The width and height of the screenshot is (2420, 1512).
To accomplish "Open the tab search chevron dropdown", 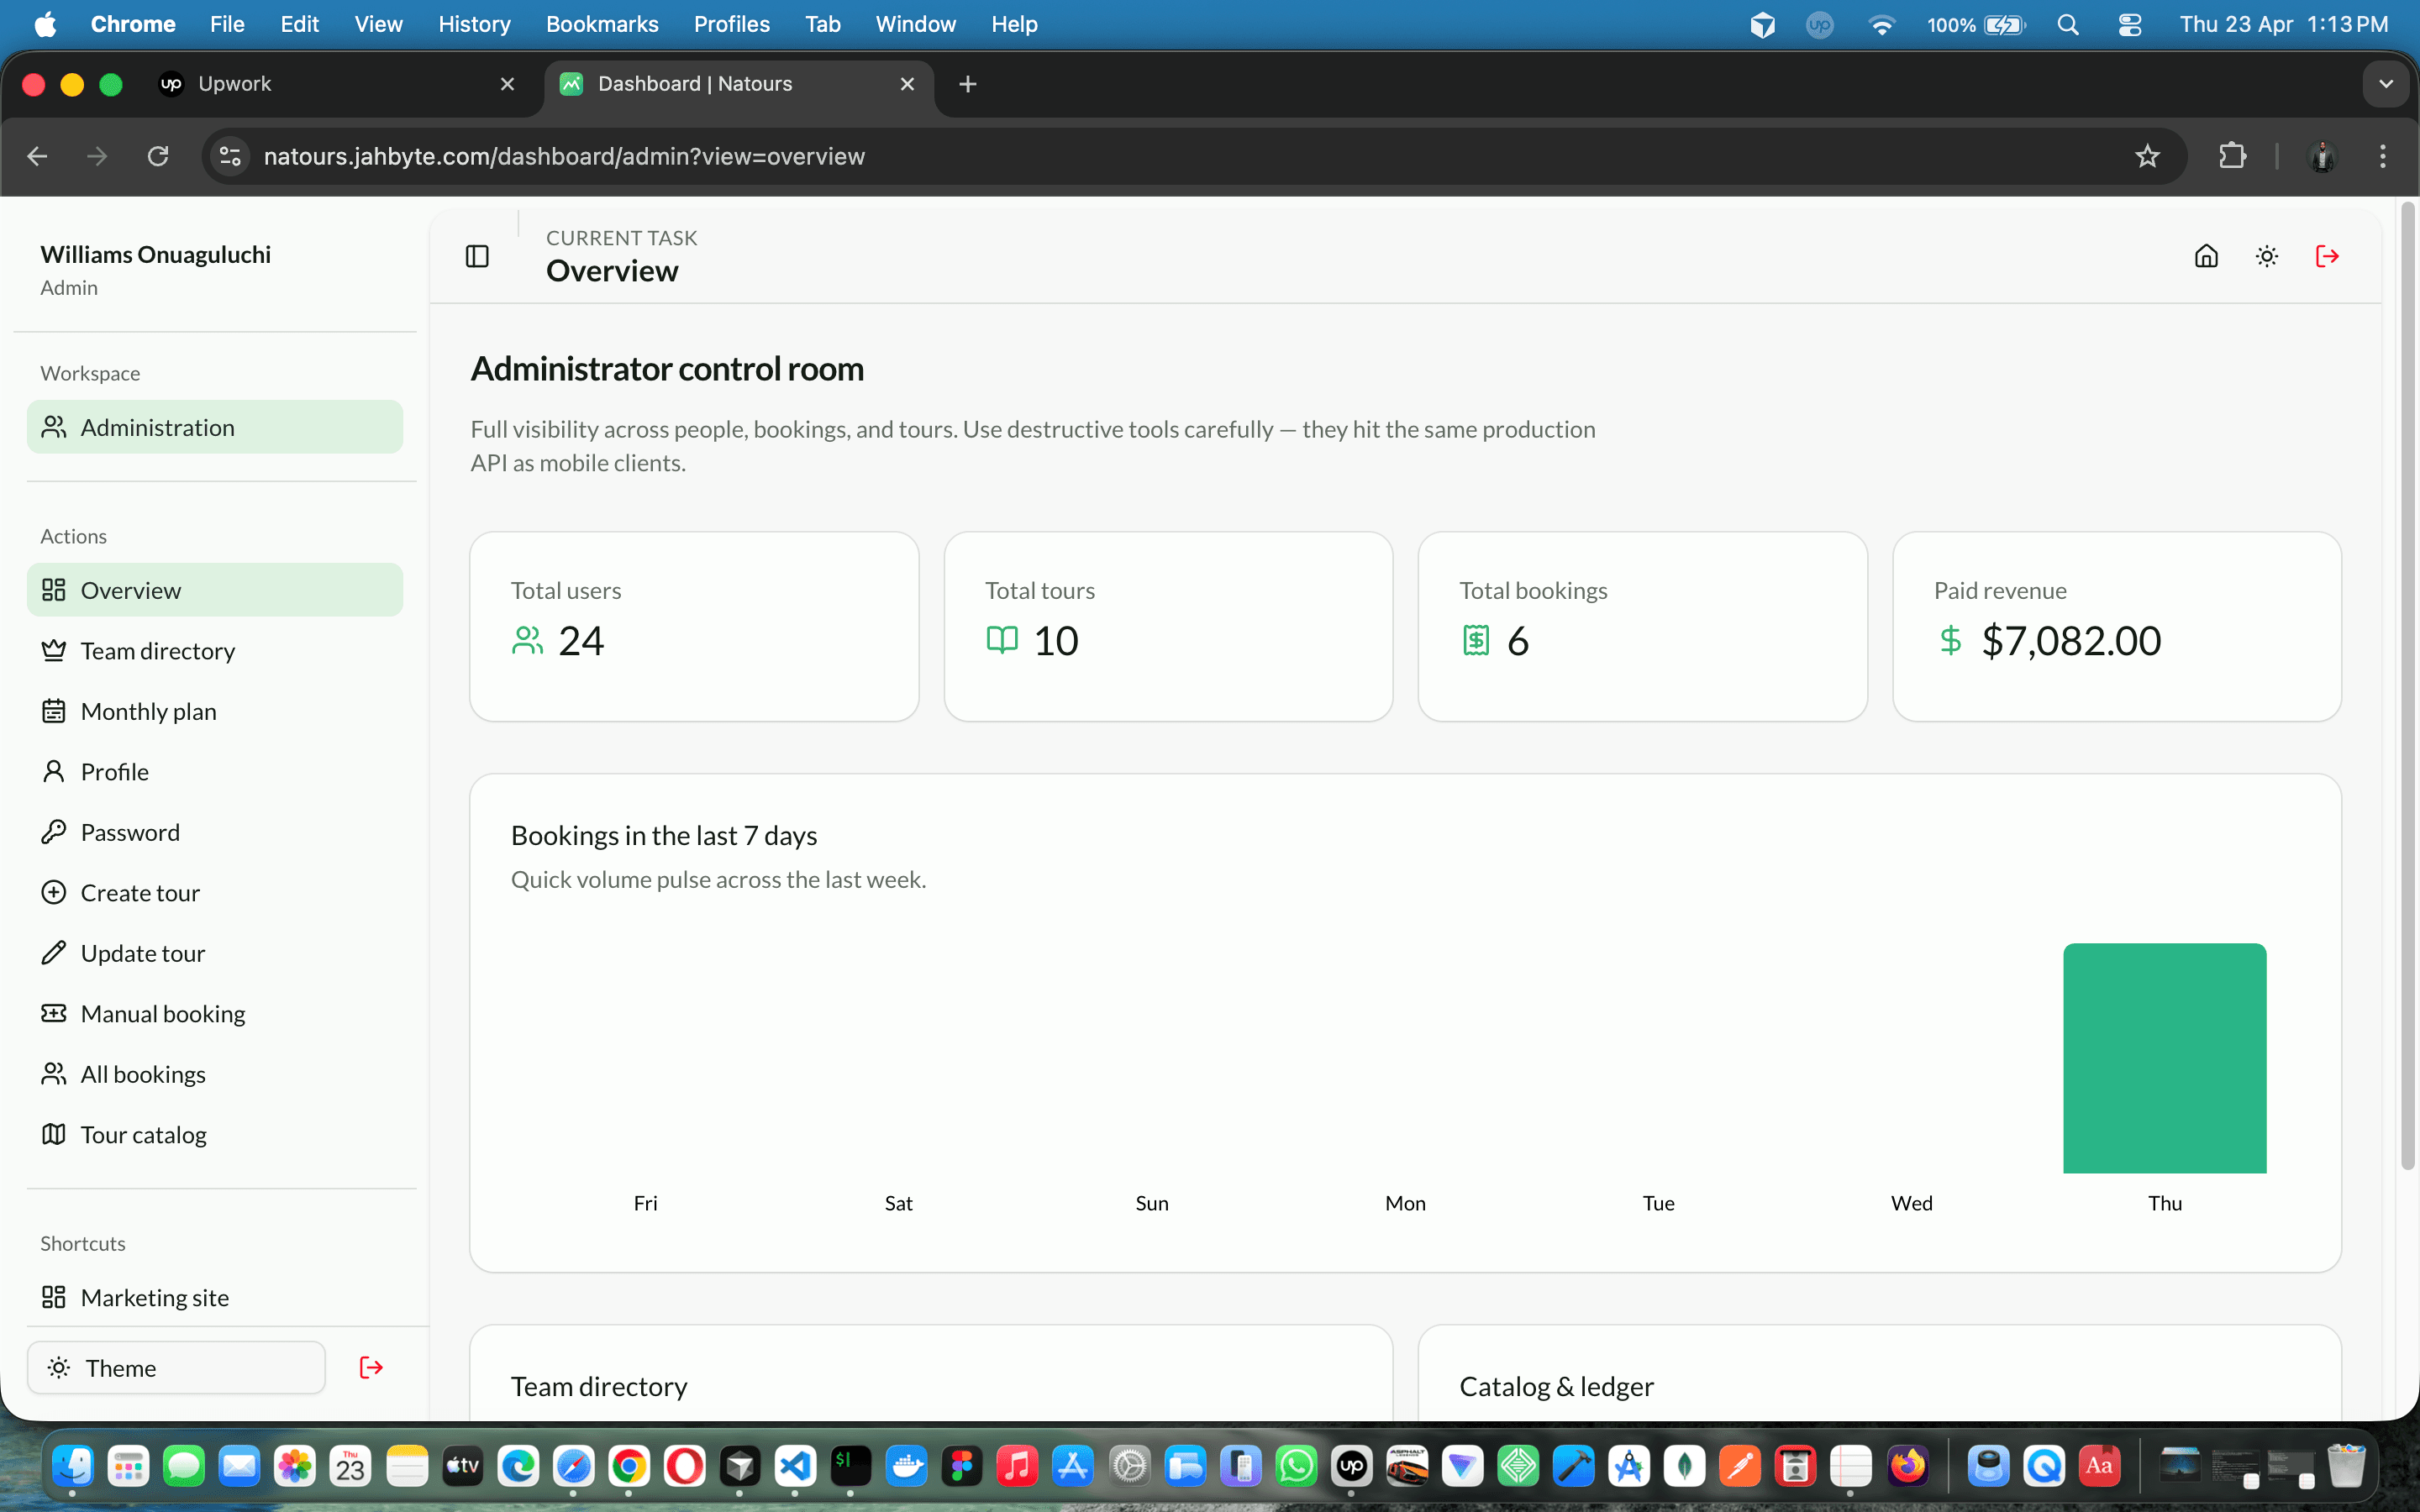I will (x=2388, y=84).
